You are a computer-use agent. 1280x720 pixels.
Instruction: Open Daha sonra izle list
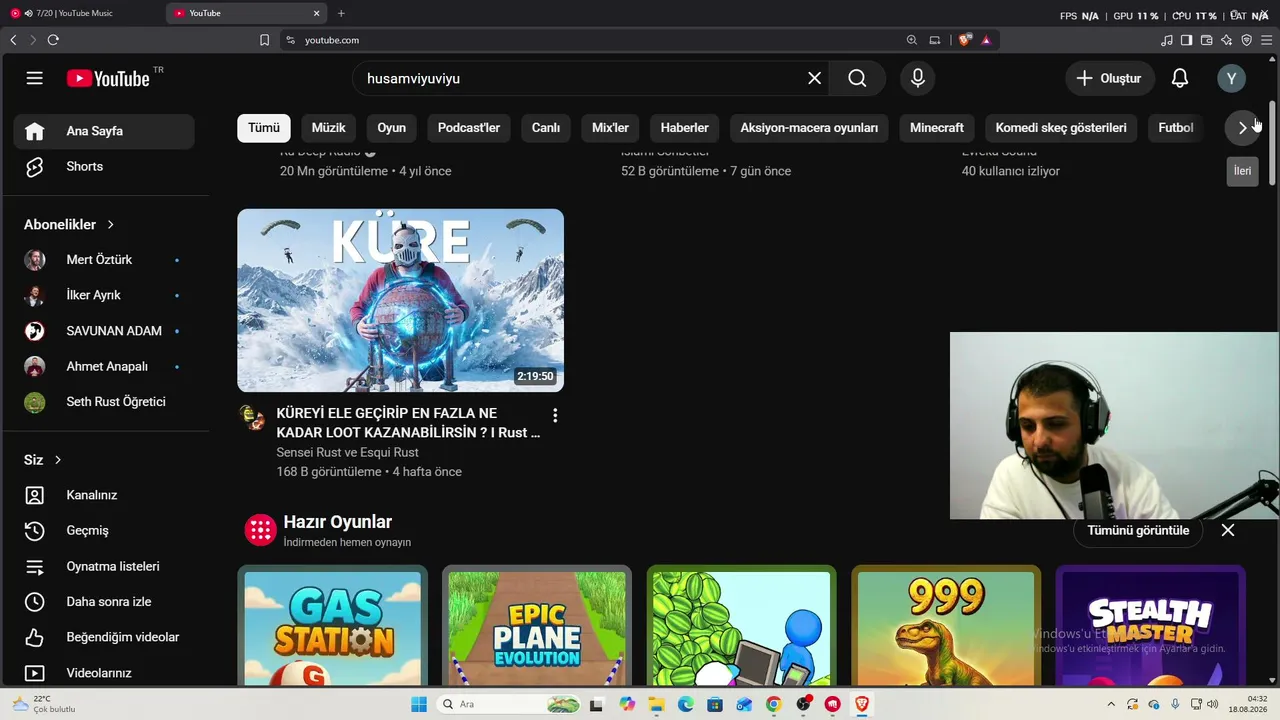point(104,602)
